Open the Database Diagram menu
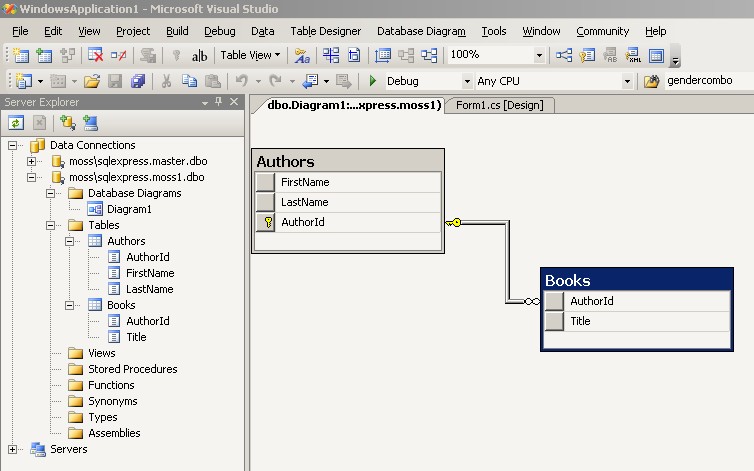Image resolution: width=754 pixels, height=471 pixels. [421, 31]
